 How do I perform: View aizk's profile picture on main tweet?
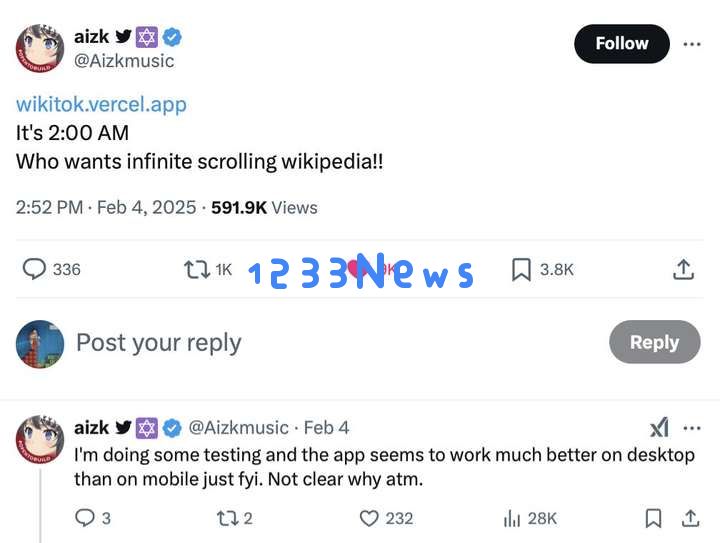40,48
